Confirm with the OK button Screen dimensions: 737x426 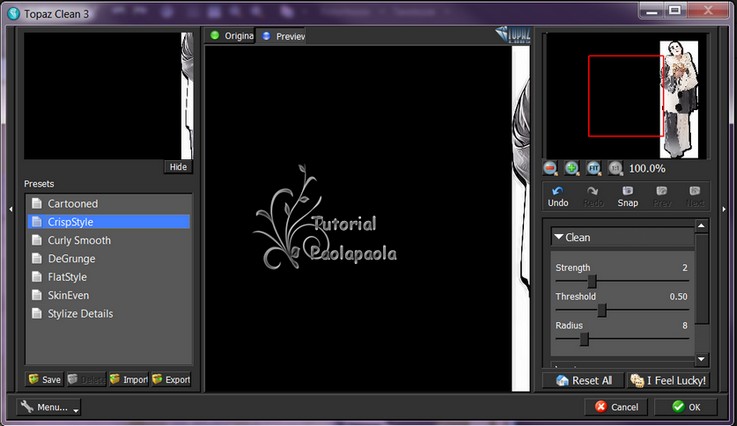click(x=686, y=407)
